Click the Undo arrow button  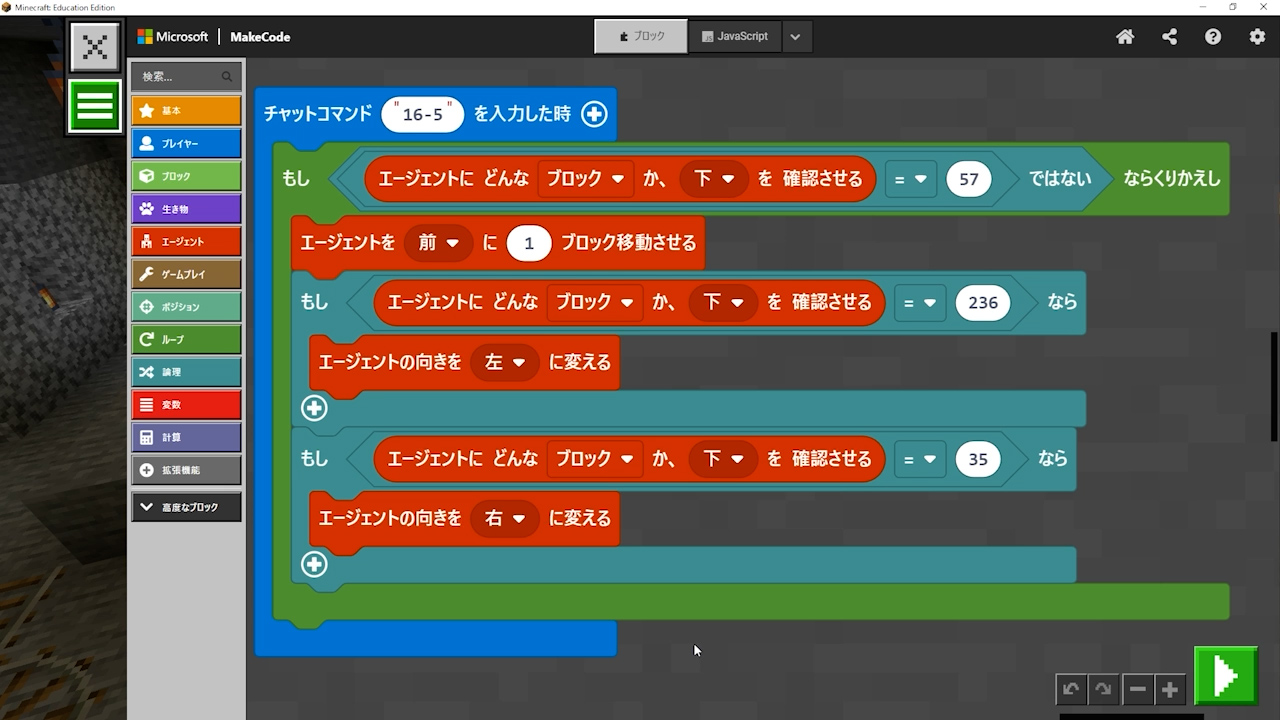tap(1071, 689)
